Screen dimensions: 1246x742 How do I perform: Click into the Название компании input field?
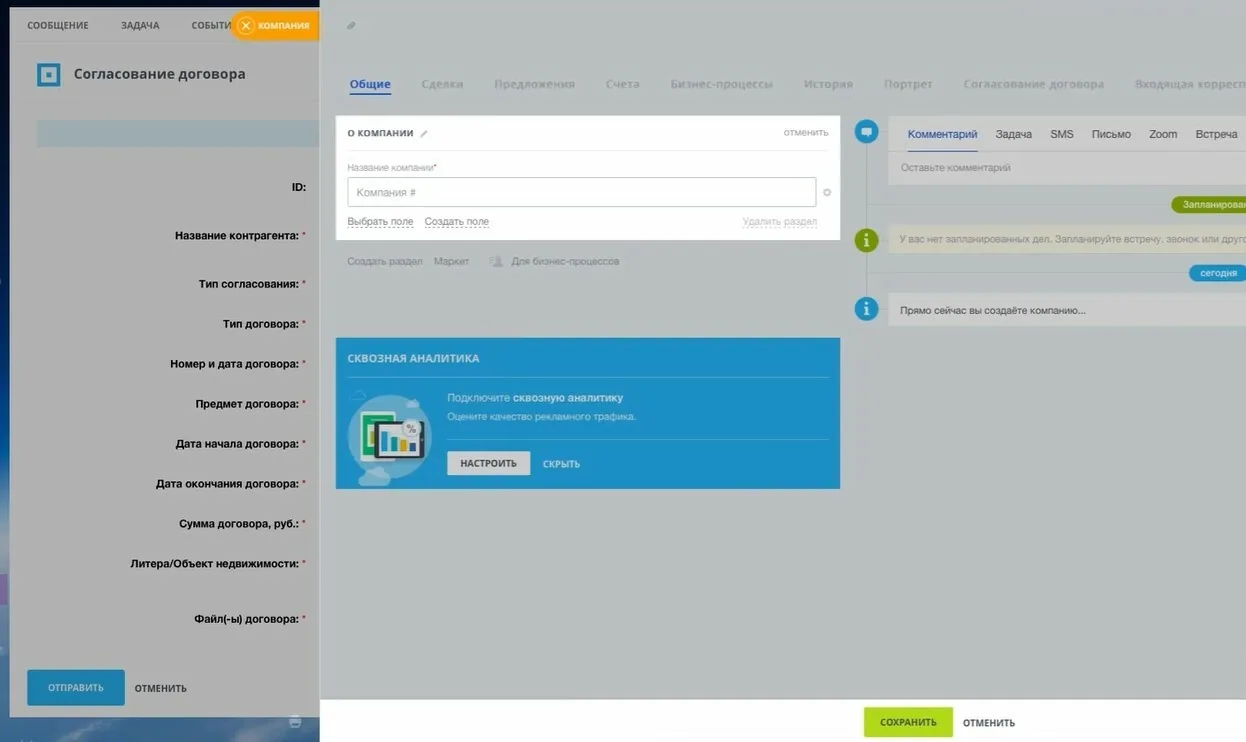582,192
